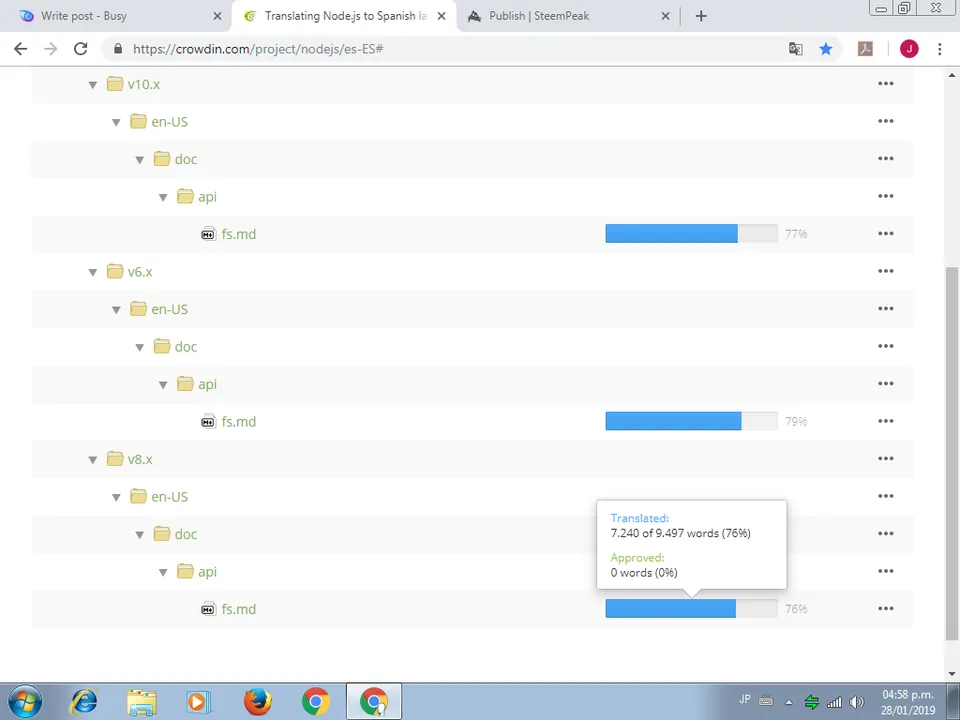Open Chrome three-dot menu
Image resolution: width=960 pixels, height=720 pixels.
click(x=940, y=49)
